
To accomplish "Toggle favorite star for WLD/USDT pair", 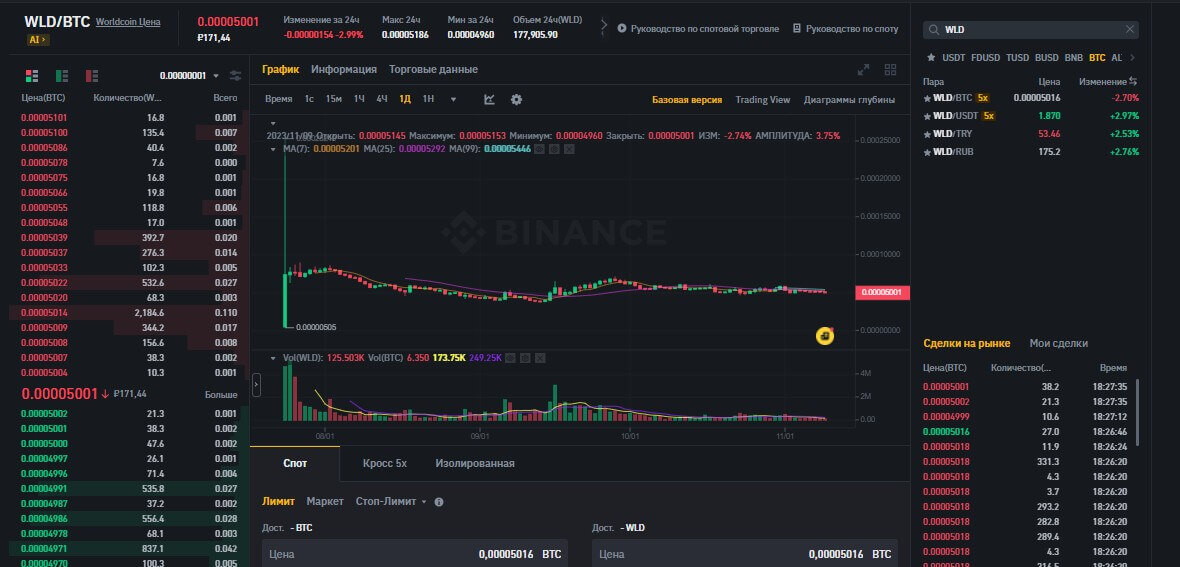I will coord(927,116).
